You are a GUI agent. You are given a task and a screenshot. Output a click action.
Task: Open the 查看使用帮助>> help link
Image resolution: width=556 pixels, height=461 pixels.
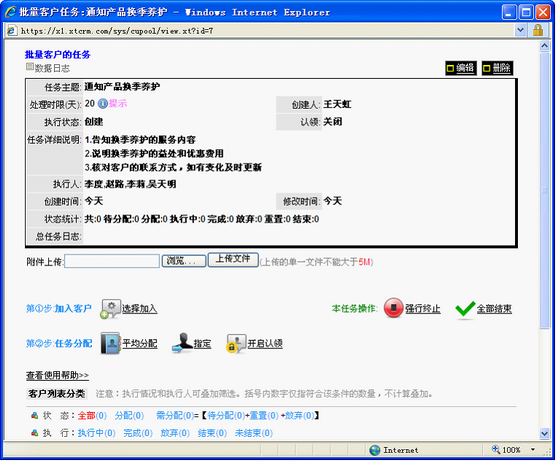pos(57,375)
